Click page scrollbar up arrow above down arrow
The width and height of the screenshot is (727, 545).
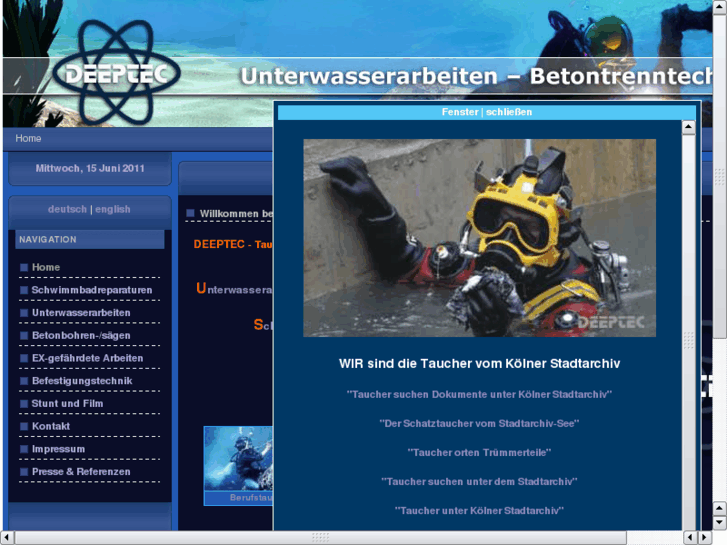(719, 508)
